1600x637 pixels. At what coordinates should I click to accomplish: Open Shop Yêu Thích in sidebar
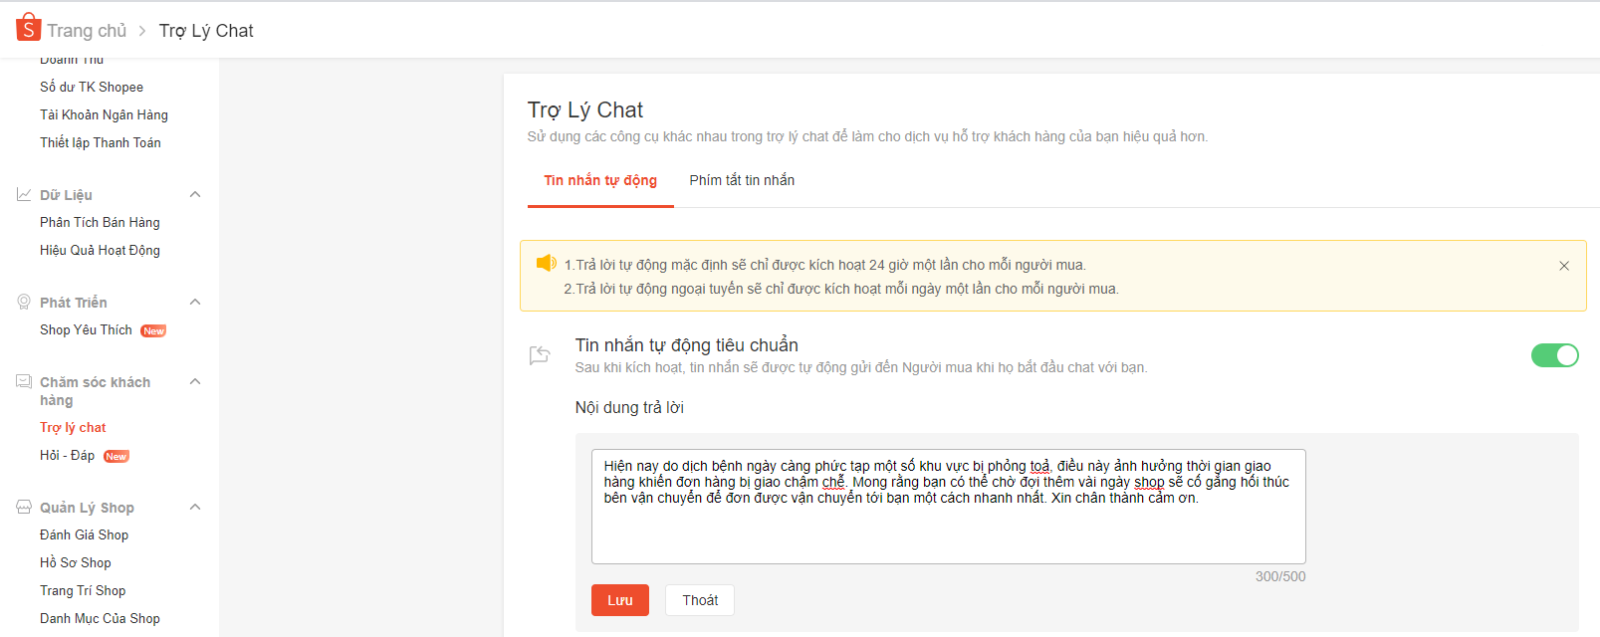pos(86,330)
